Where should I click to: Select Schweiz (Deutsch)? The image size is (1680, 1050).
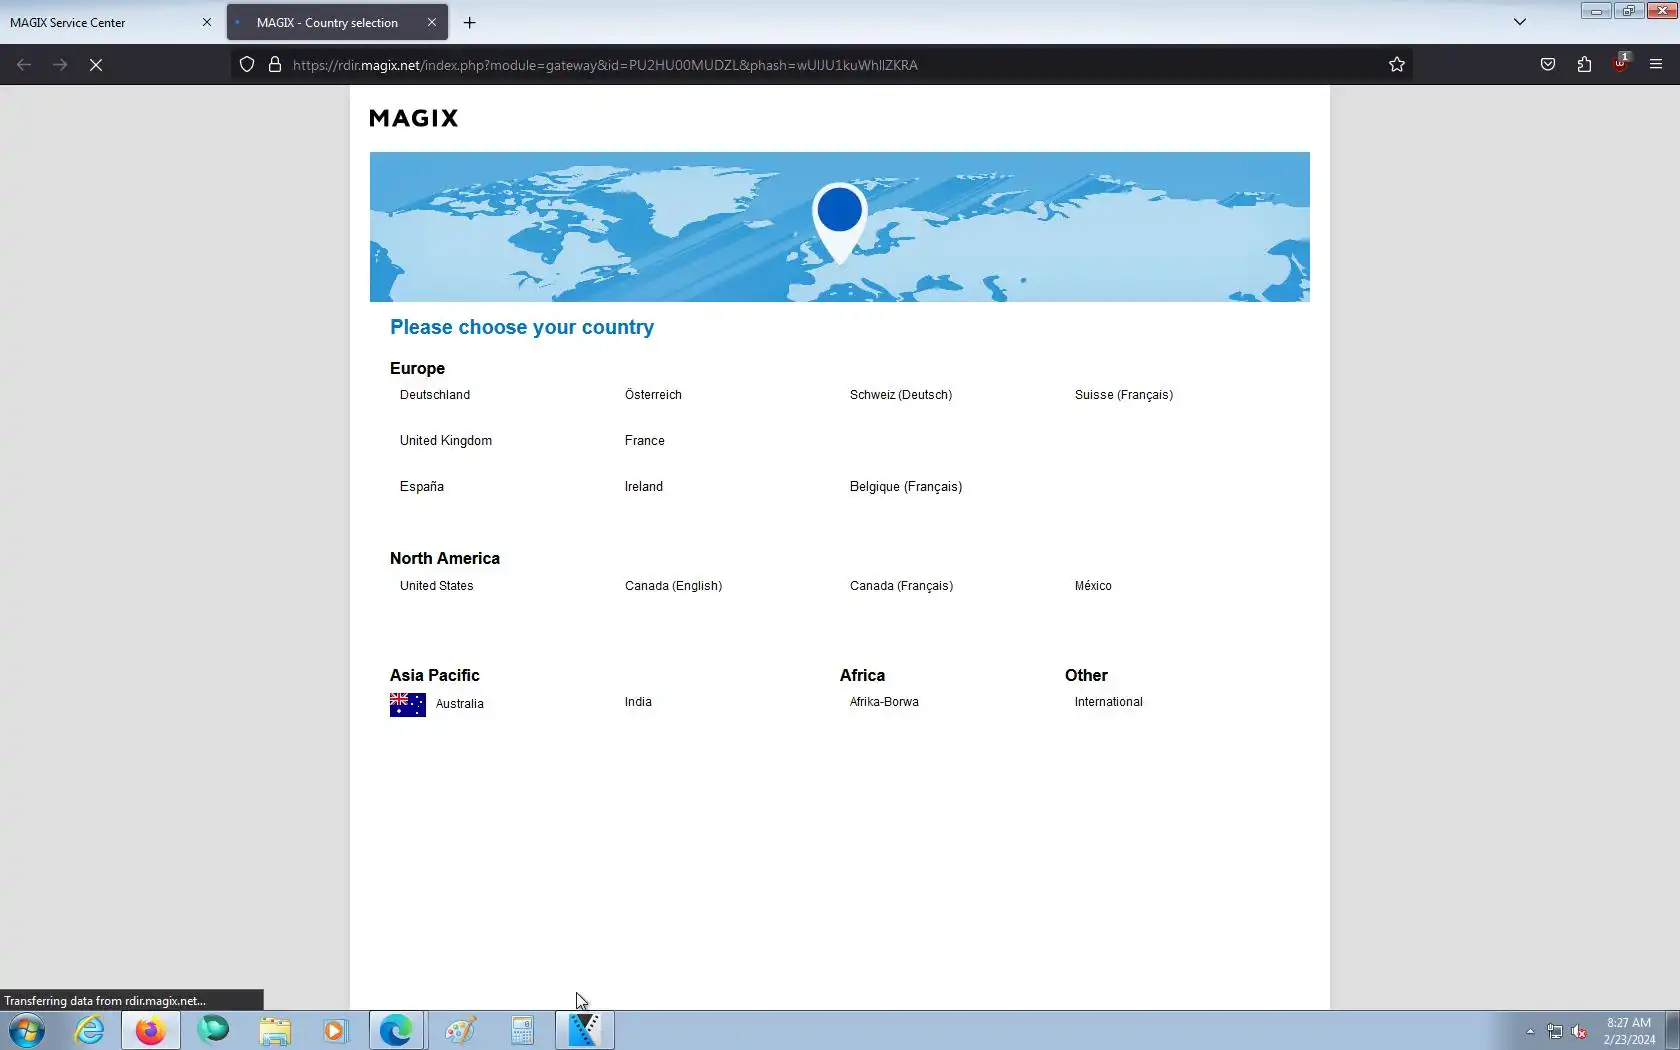coord(901,395)
